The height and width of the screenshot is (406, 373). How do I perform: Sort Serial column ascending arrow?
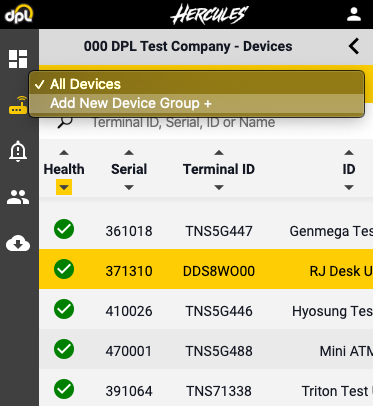(x=129, y=153)
